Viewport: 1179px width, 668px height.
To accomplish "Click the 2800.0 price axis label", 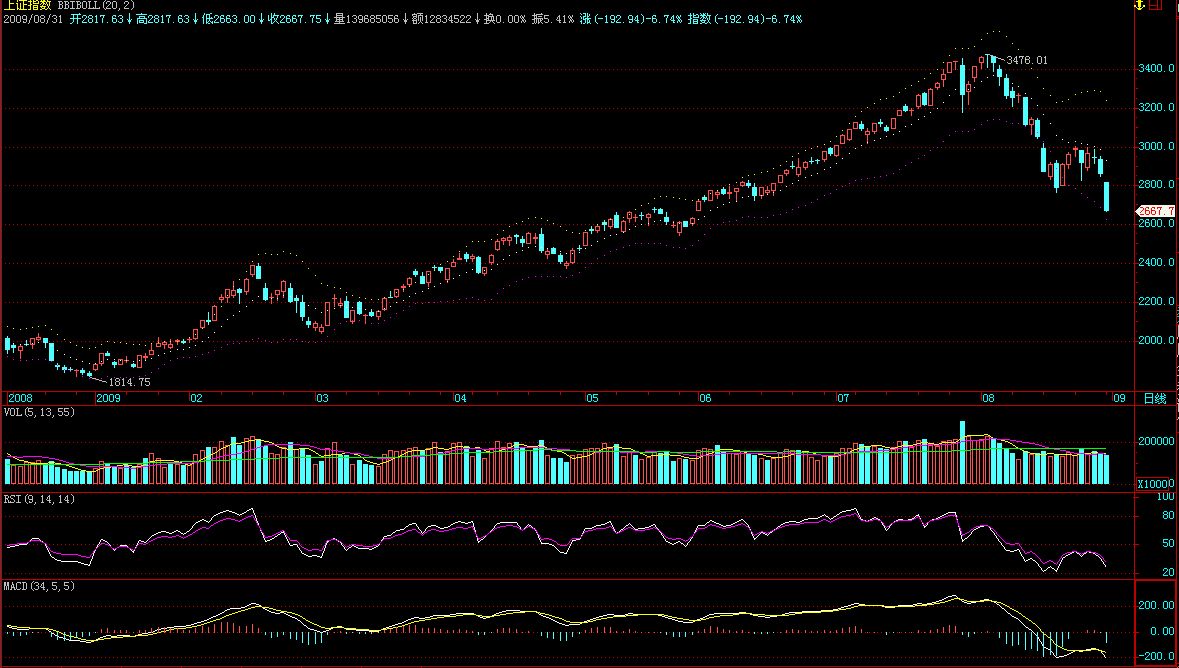I will pos(1156,184).
